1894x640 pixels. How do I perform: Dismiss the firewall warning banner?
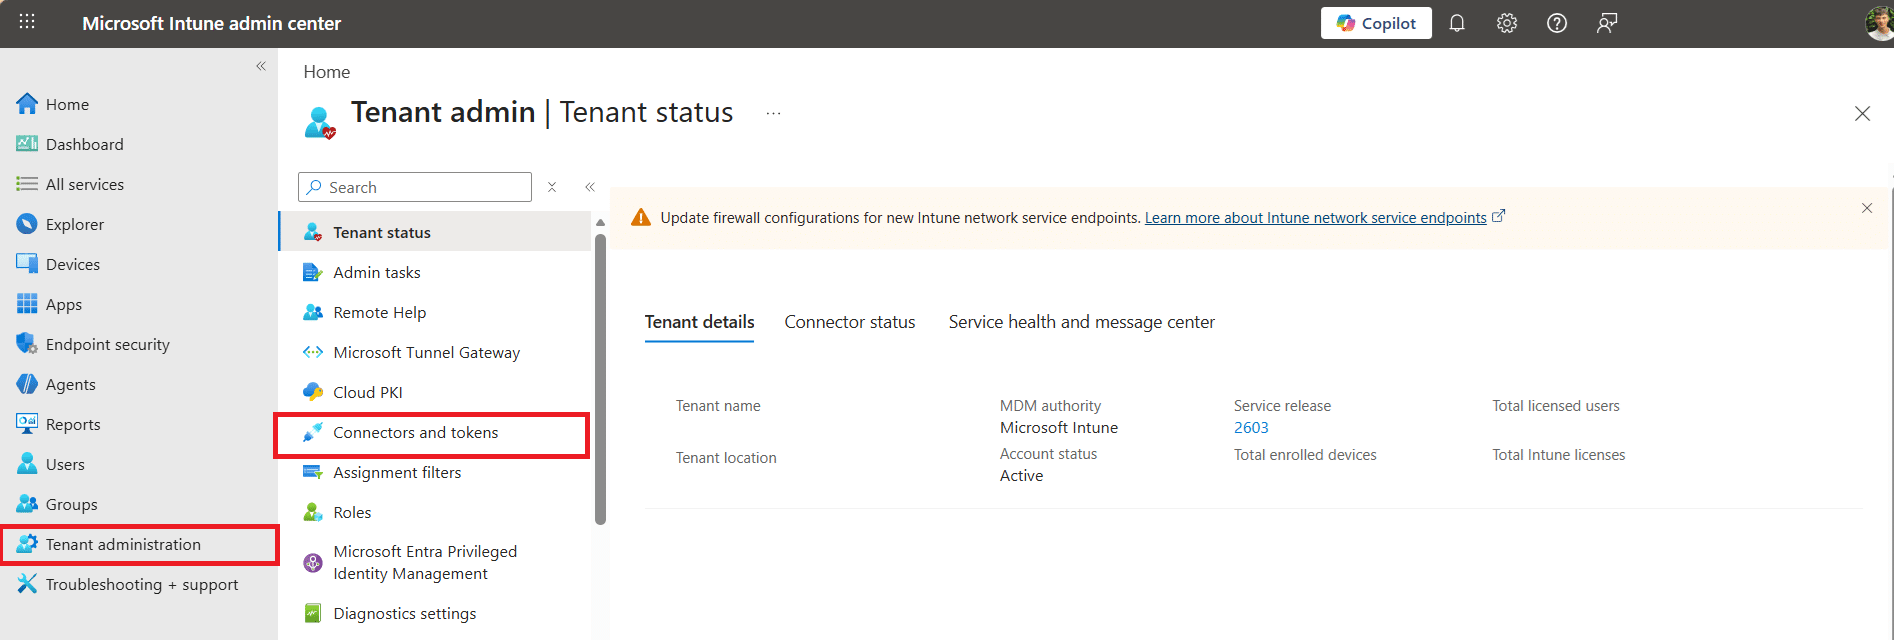[x=1866, y=208]
